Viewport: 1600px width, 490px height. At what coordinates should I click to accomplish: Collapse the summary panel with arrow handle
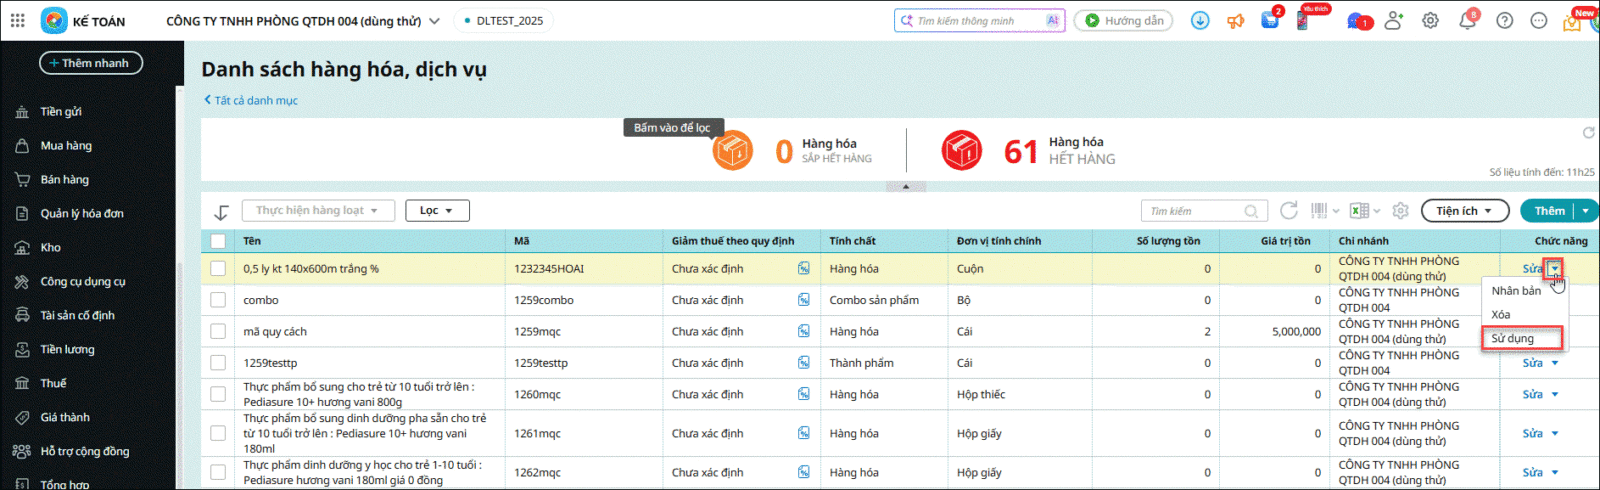point(906,187)
